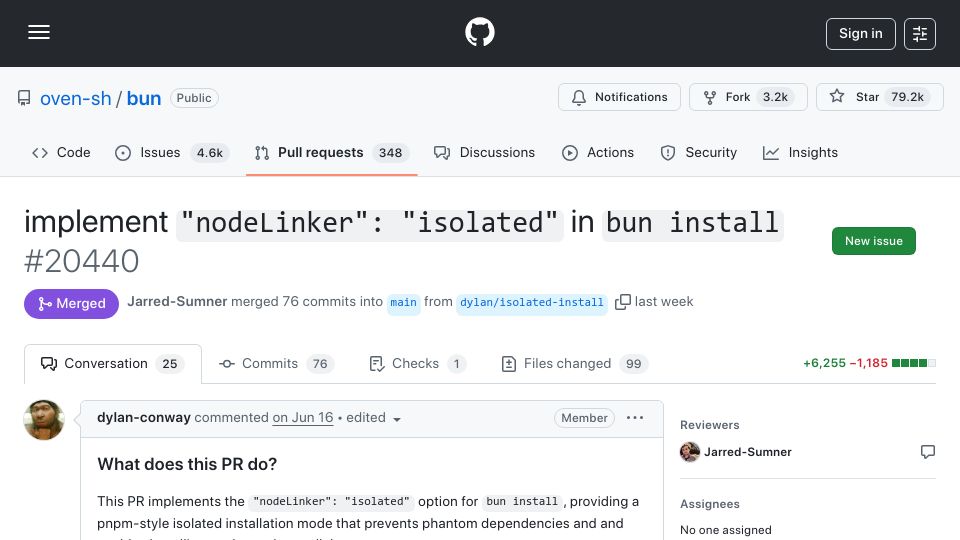Viewport: 960px width, 540px height.
Task: Open Jarred-Sumner profile link in merge line
Action: tap(177, 302)
